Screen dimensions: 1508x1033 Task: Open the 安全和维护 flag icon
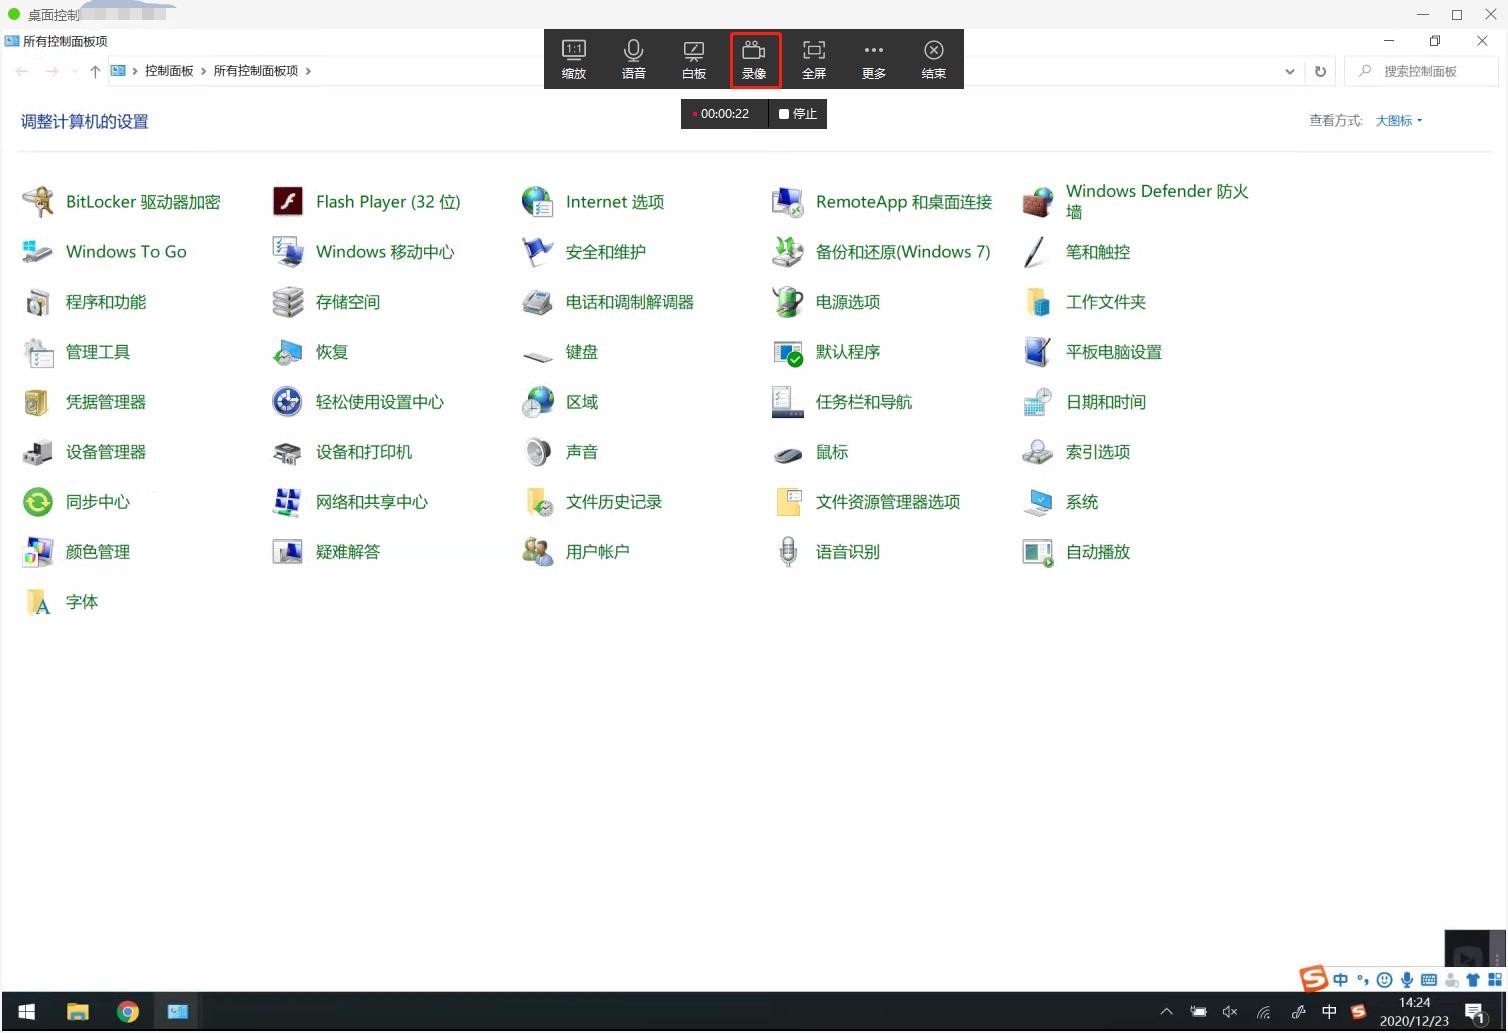click(x=538, y=252)
